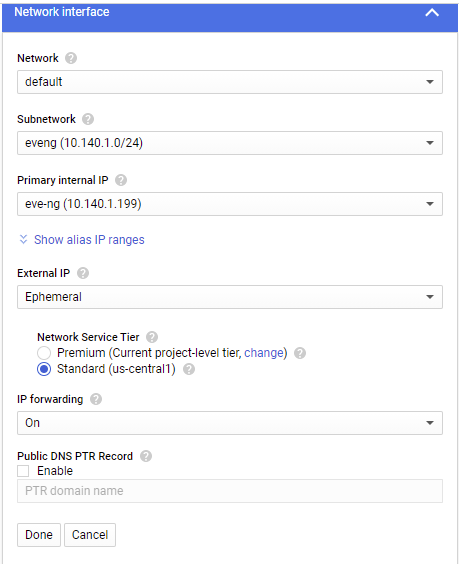This screenshot has width=459, height=564.
Task: Open help icon next to Standard tier option
Action: click(189, 369)
